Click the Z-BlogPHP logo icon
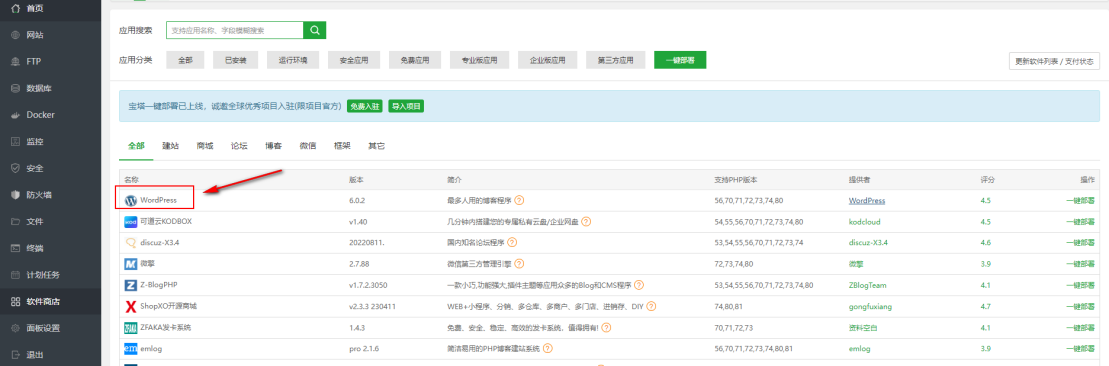 click(x=130, y=285)
